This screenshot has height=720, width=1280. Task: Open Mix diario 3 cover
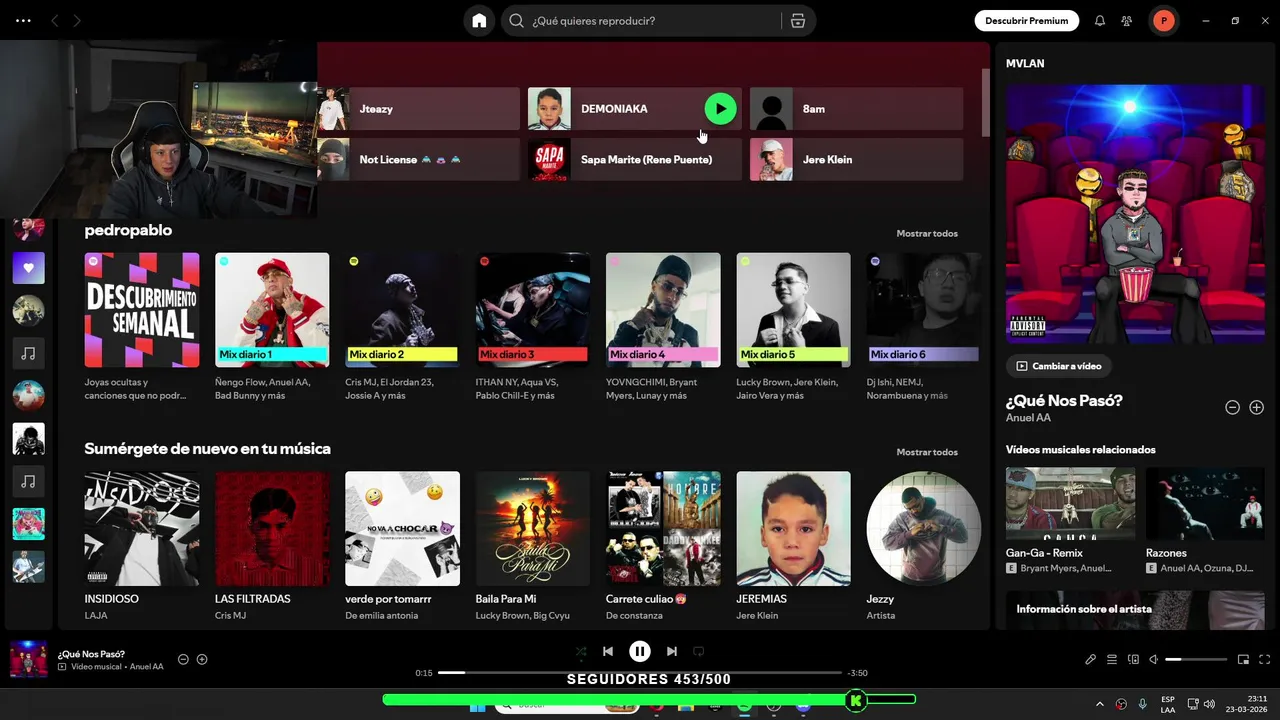click(533, 310)
